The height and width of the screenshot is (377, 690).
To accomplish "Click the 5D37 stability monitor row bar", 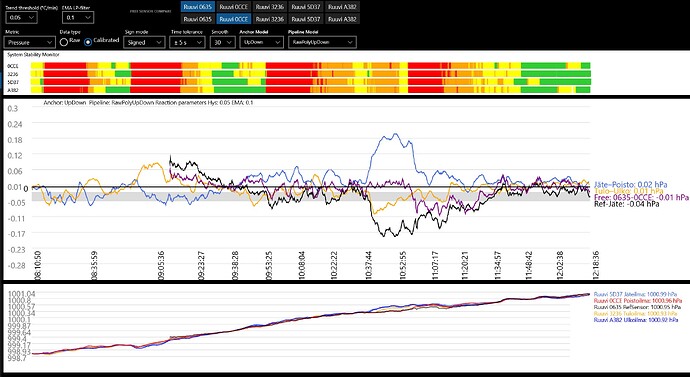I will coord(310,82).
